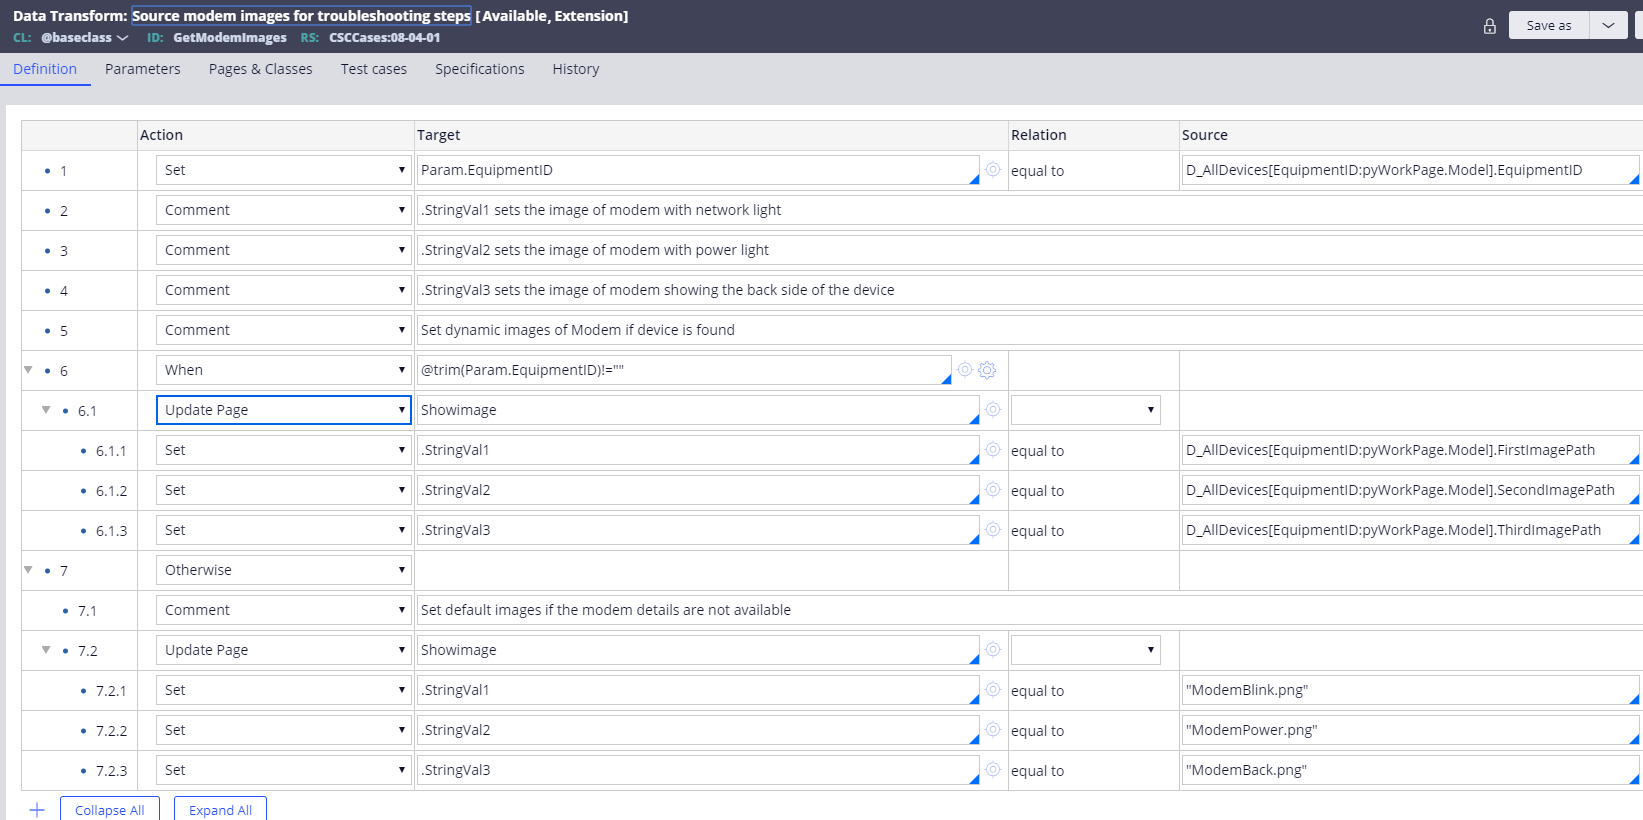Open Relation dropdown on row 6.1
This screenshot has width=1643, height=820.
coord(1085,410)
